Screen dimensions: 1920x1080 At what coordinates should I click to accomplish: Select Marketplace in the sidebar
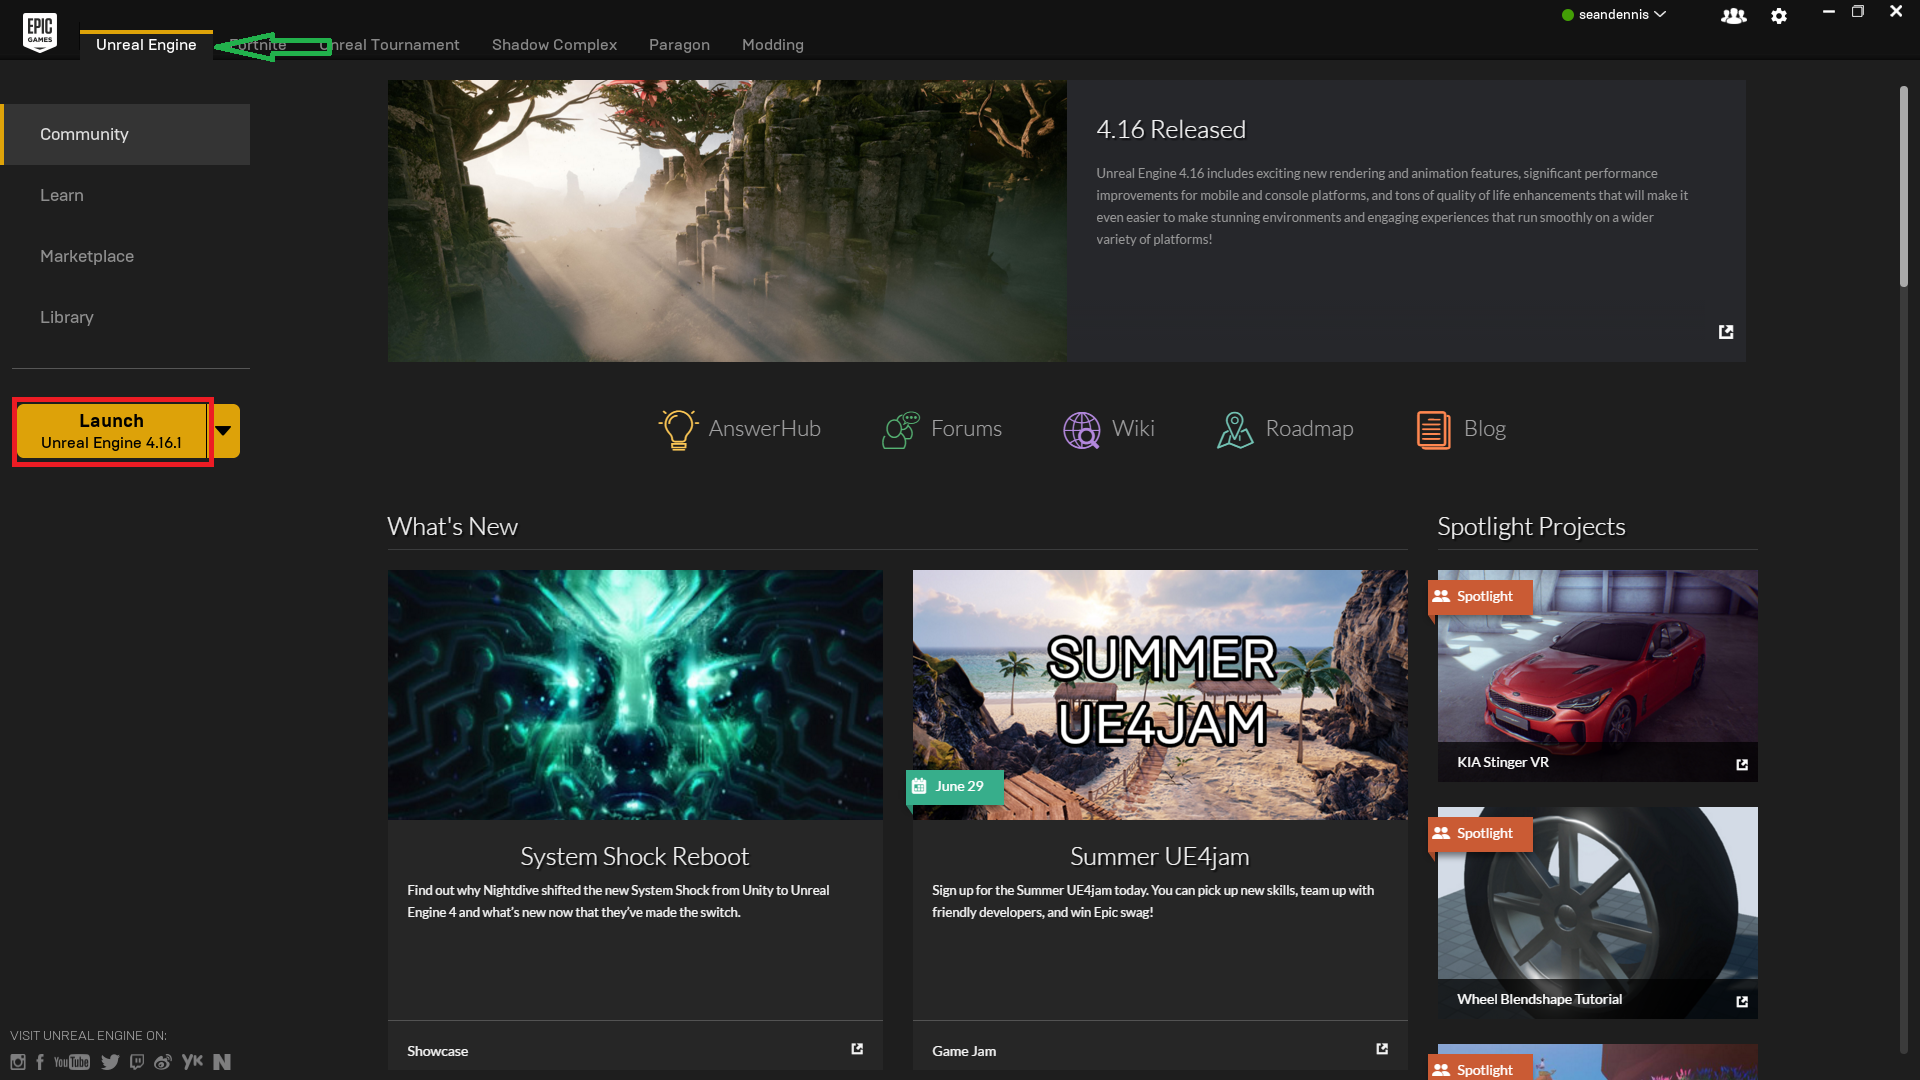pyautogui.click(x=125, y=256)
